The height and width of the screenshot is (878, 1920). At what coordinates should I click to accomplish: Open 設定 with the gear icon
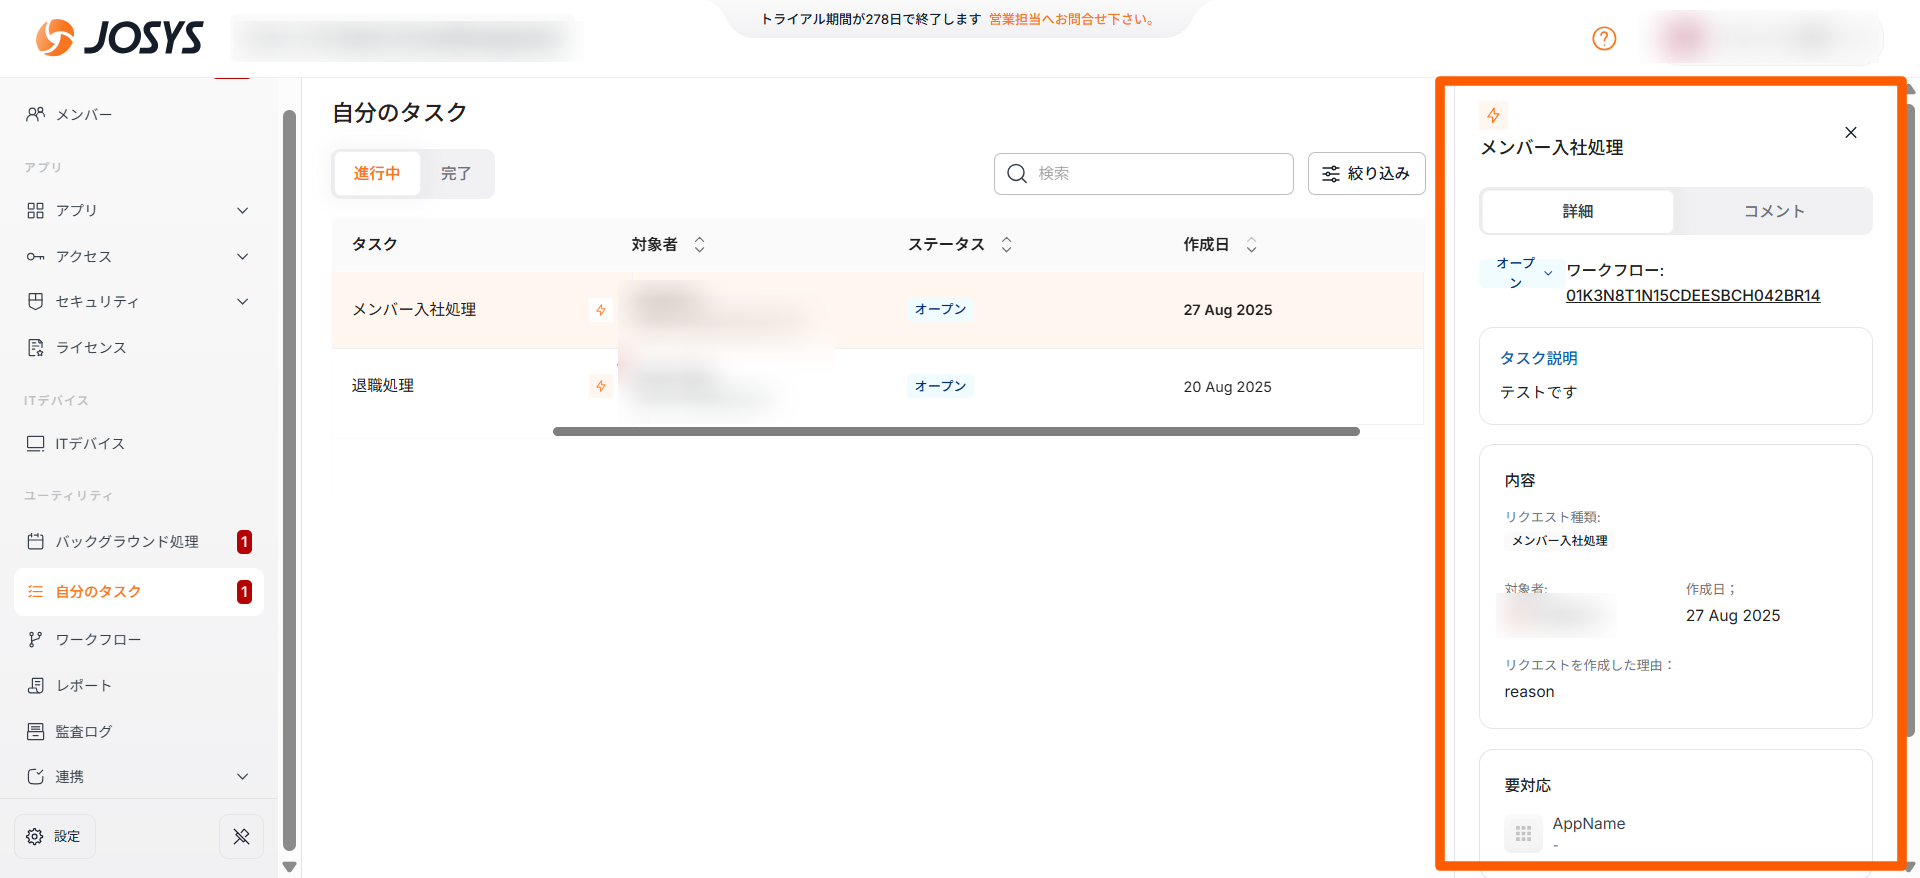click(x=55, y=836)
